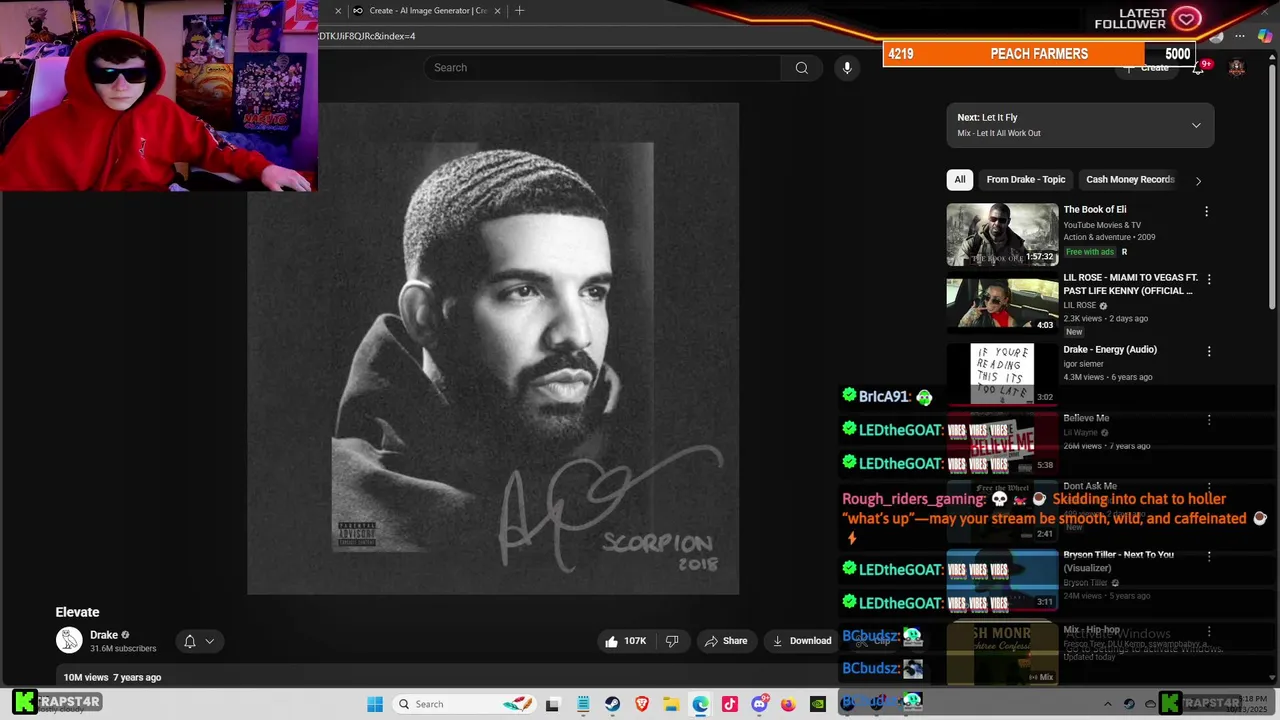The height and width of the screenshot is (720, 1280).
Task: Open options menu for The Book of Eli
Action: pos(1206,211)
